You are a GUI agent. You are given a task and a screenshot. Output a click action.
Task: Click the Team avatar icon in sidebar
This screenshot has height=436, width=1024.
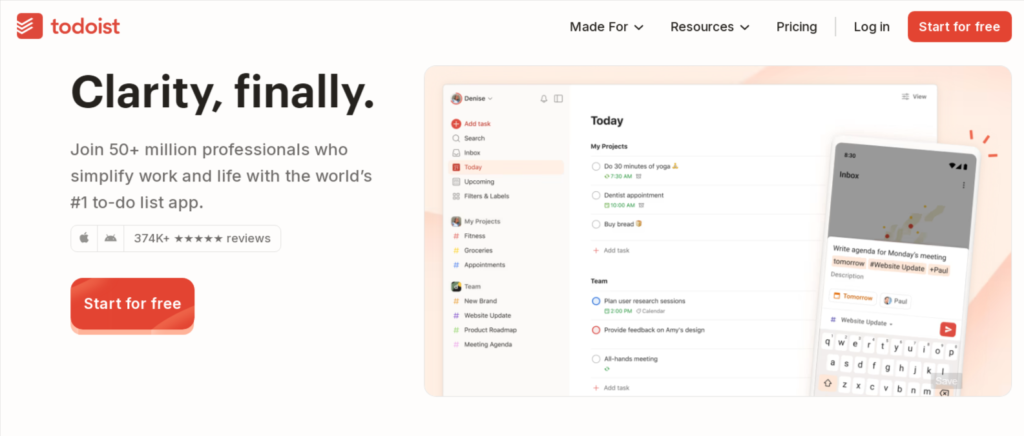[x=456, y=287]
